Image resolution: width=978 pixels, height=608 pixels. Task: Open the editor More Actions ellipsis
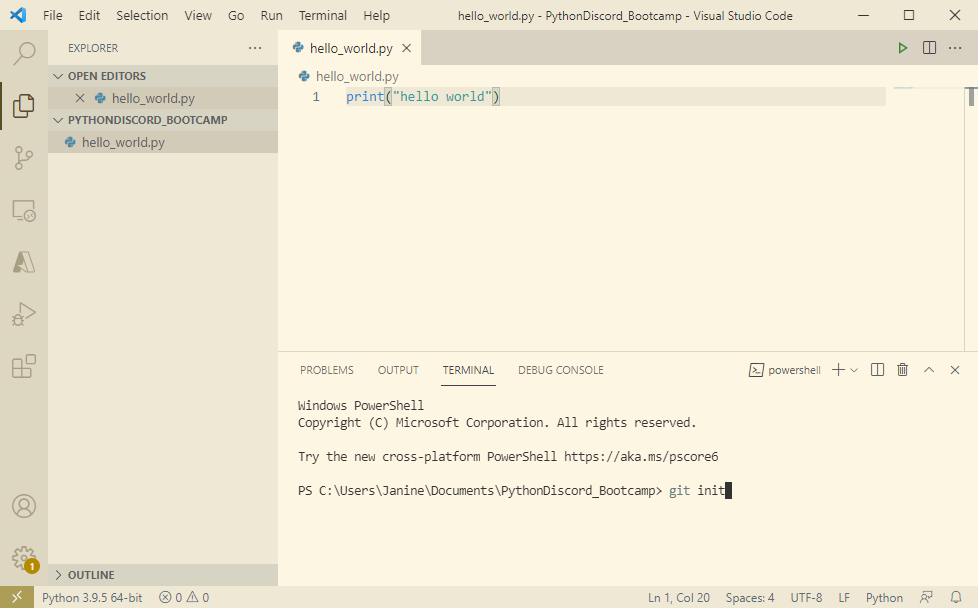(955, 48)
